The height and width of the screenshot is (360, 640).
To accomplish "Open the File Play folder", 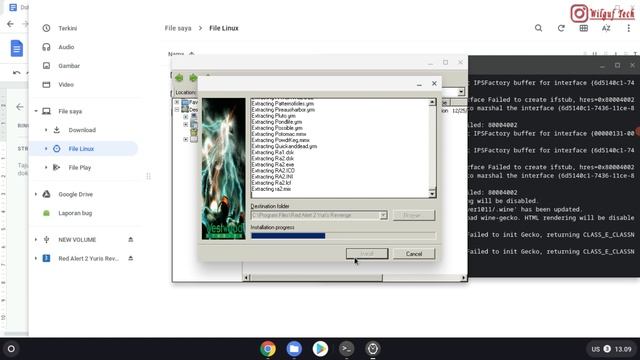I will point(80,167).
